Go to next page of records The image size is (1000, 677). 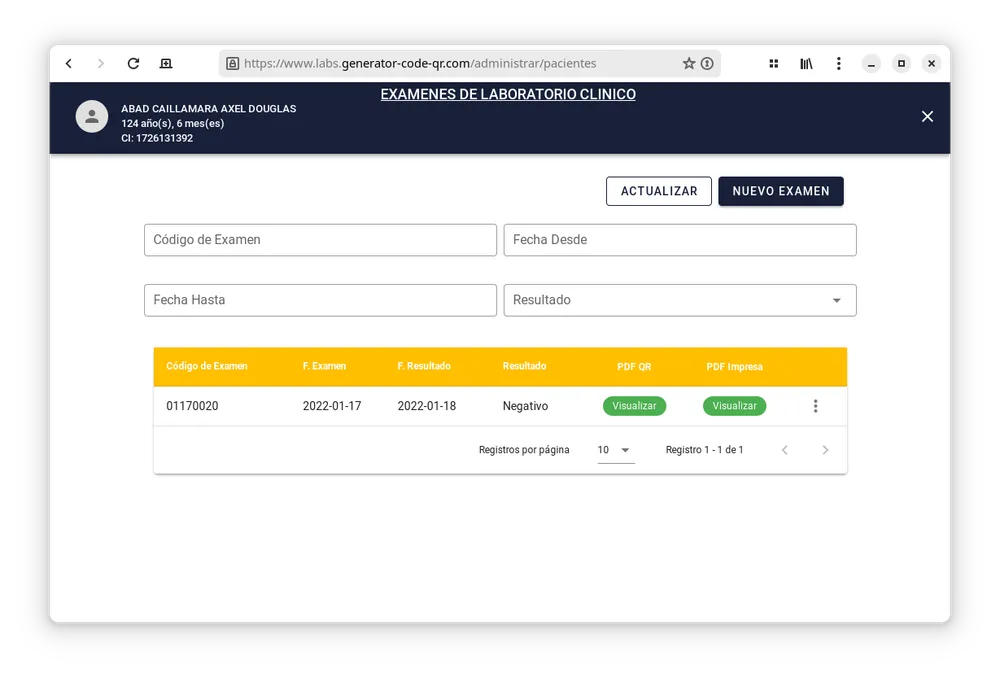pyautogui.click(x=825, y=450)
